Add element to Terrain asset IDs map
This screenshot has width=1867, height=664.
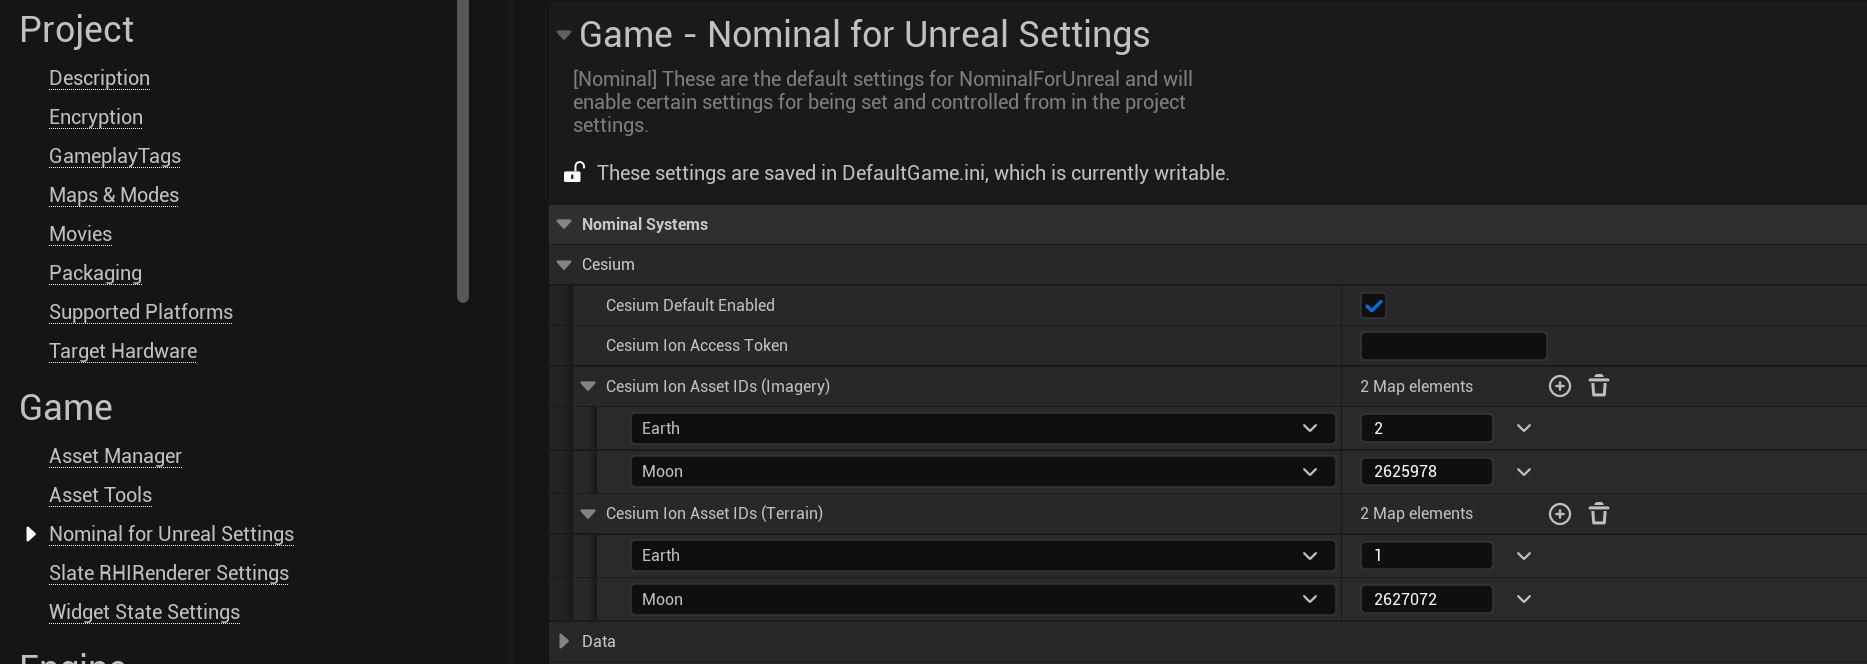(x=1559, y=514)
